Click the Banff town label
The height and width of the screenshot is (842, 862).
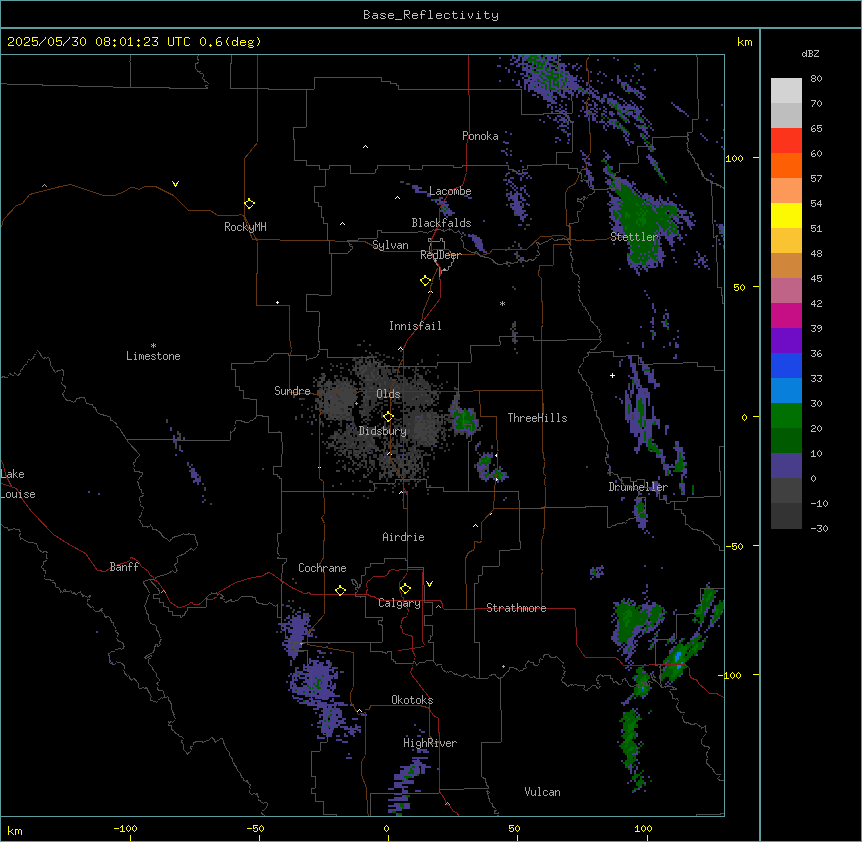124,567
